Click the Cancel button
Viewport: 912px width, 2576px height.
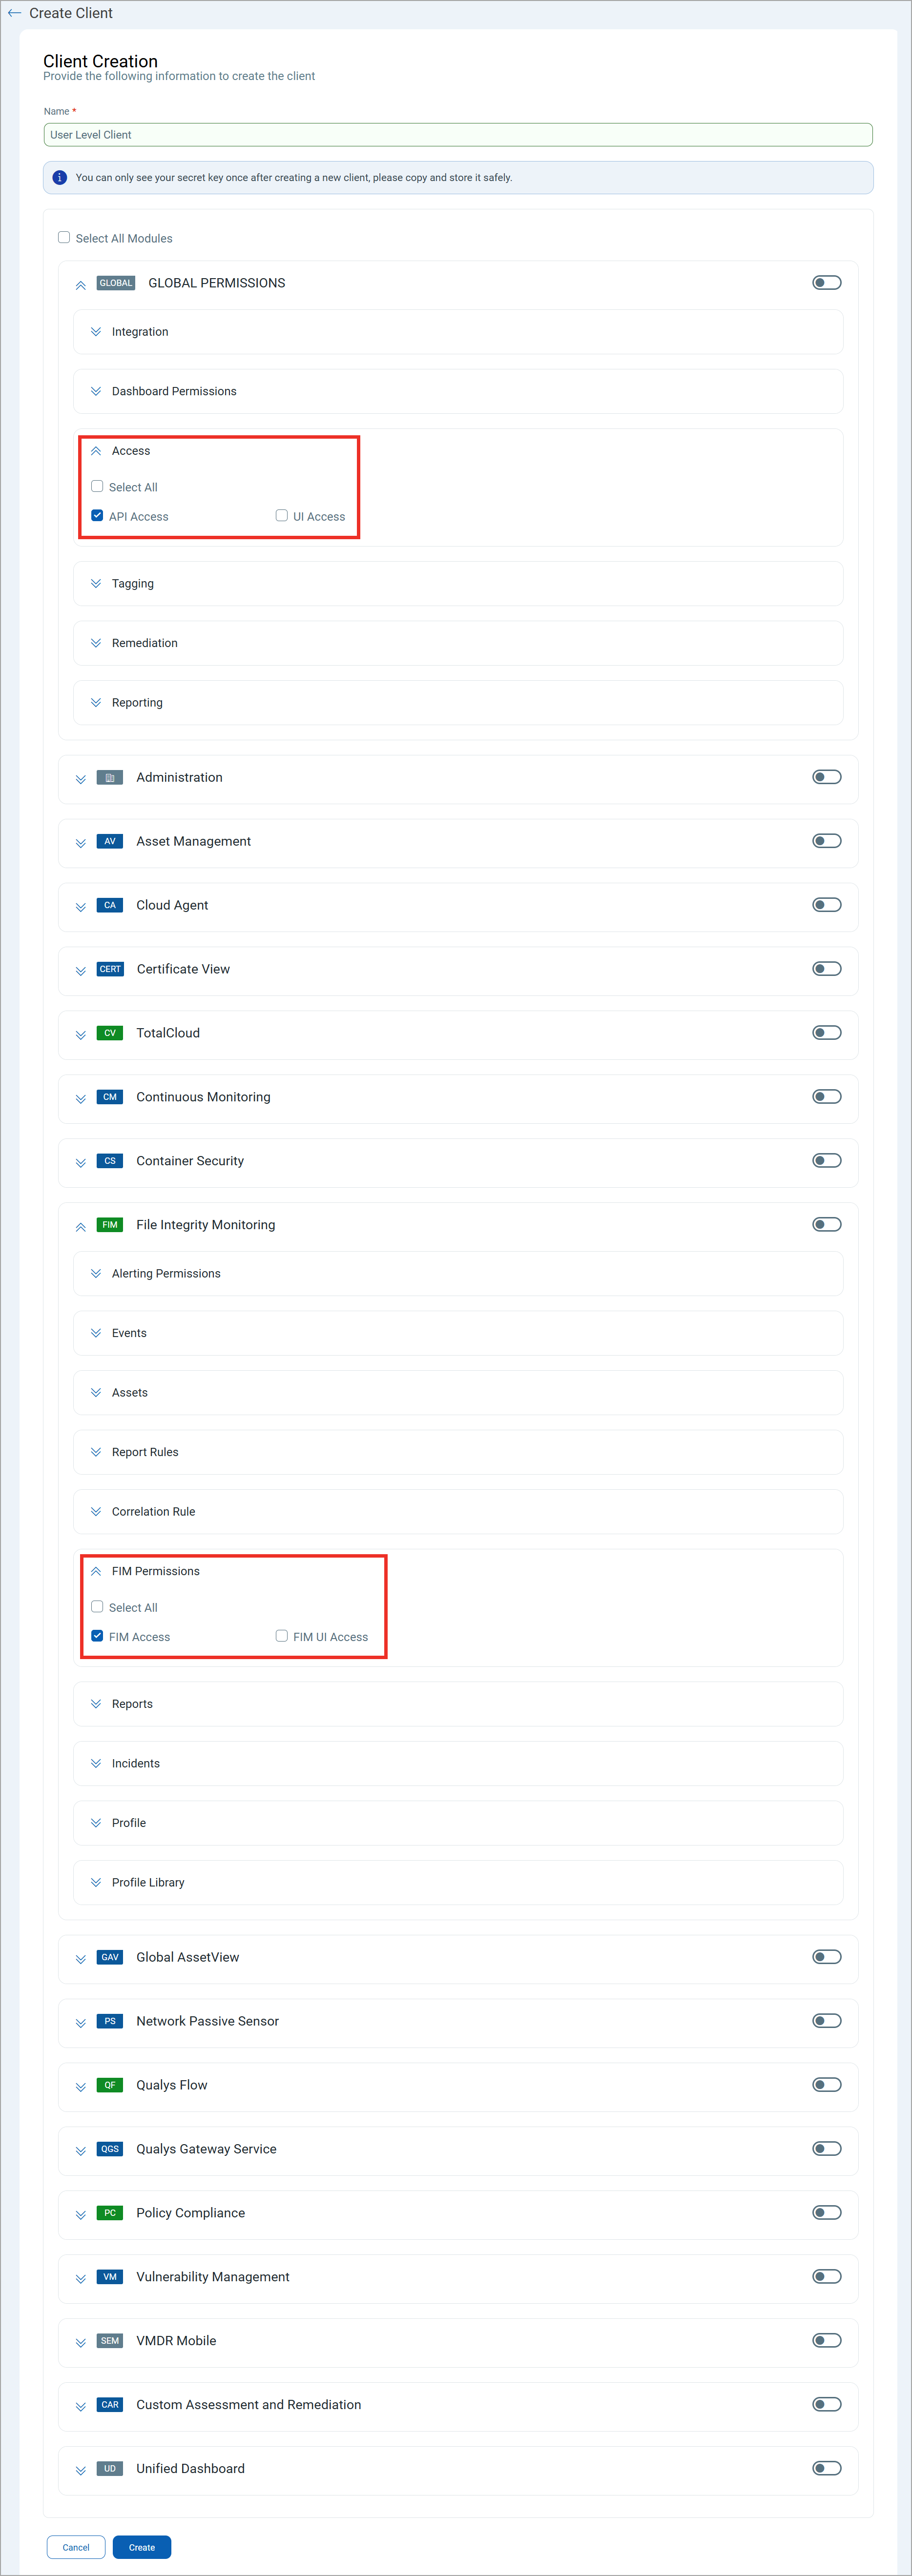(76, 2547)
